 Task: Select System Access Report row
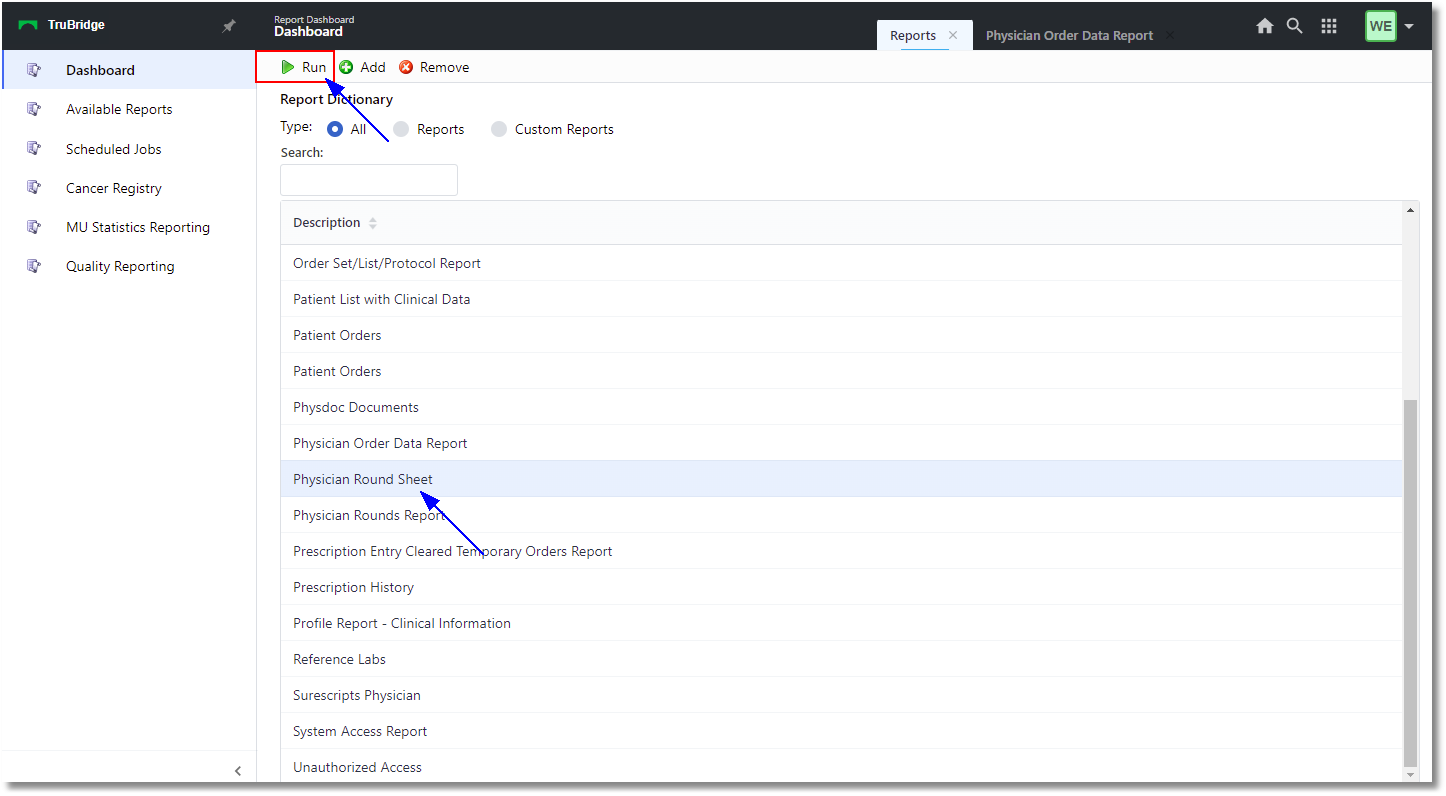click(x=841, y=731)
